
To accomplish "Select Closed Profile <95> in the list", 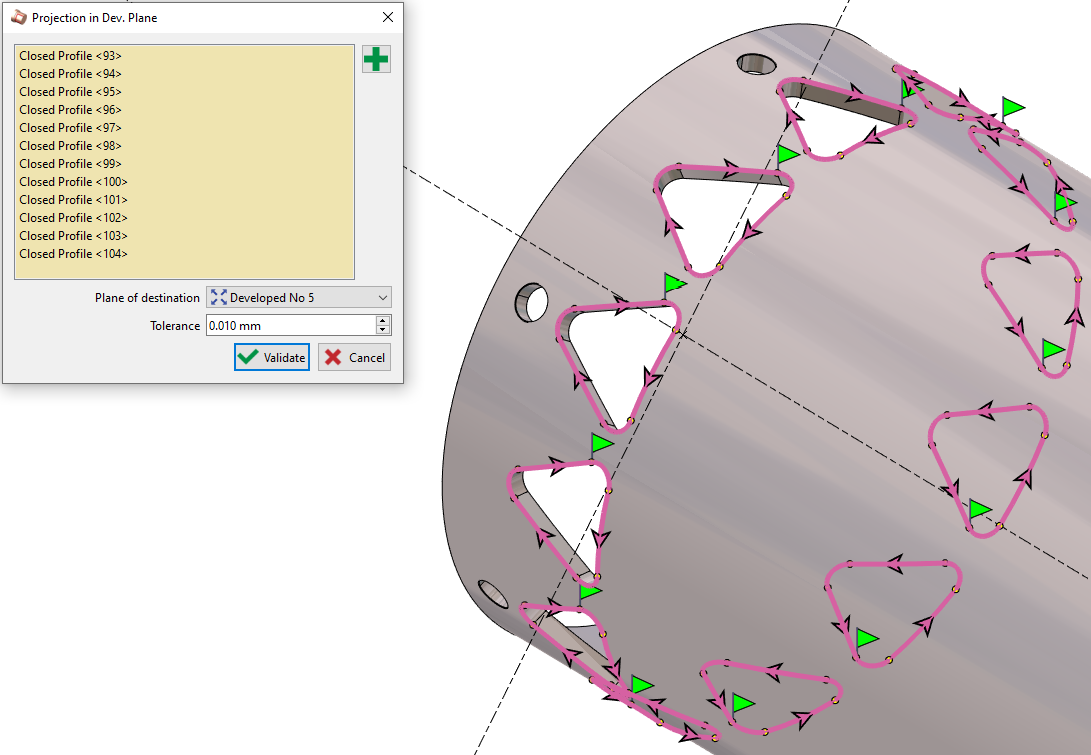I will [70, 92].
